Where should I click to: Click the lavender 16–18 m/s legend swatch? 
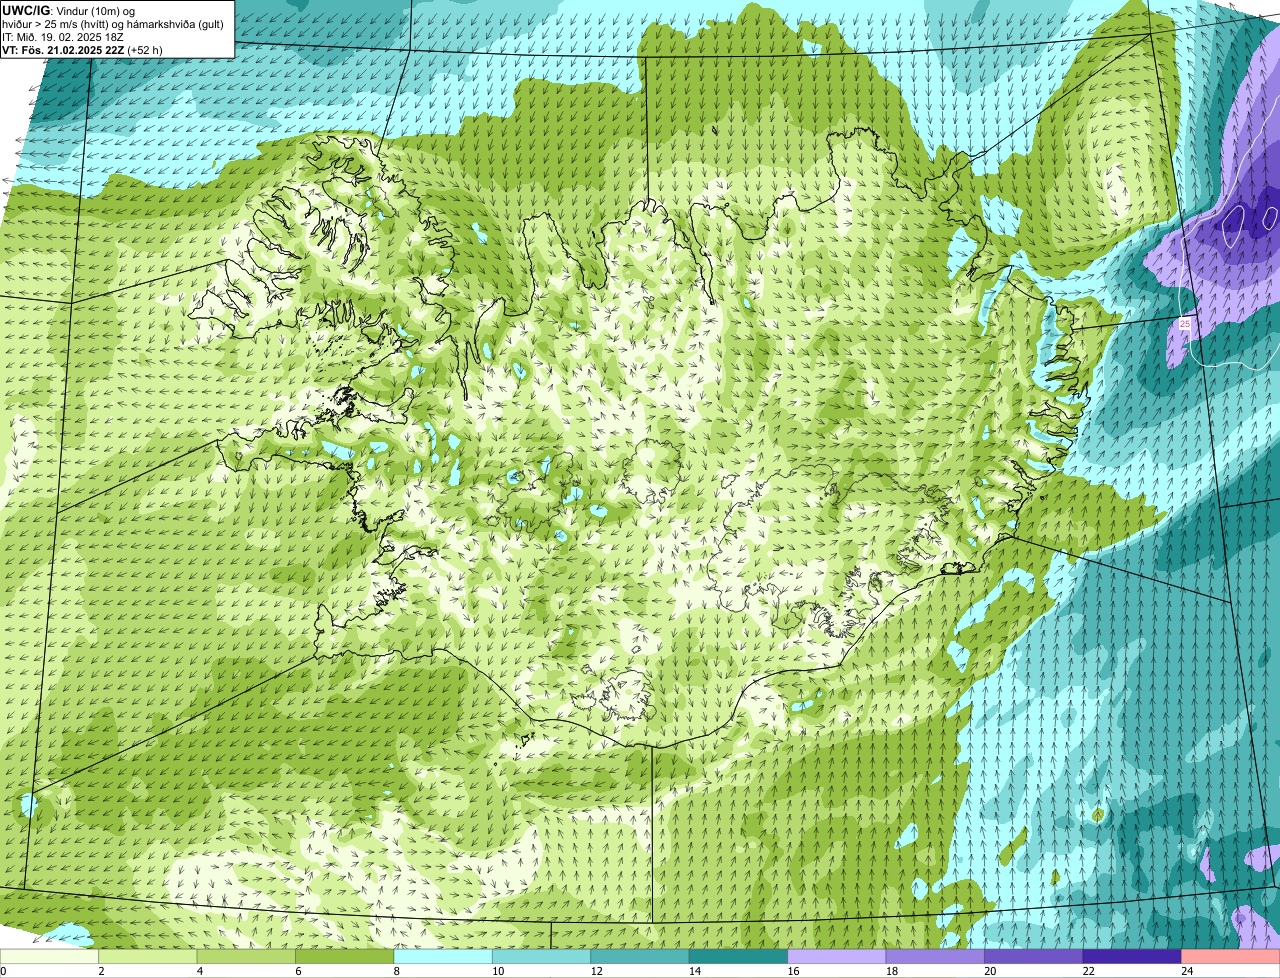point(838,956)
